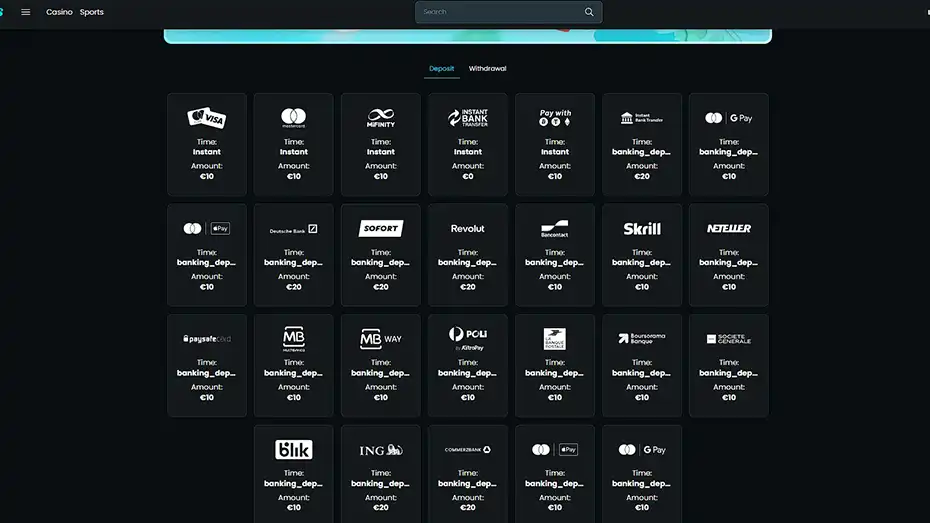Choose the Instant Bank Transfer arrows logo
930x523 pixels.
click(468, 117)
